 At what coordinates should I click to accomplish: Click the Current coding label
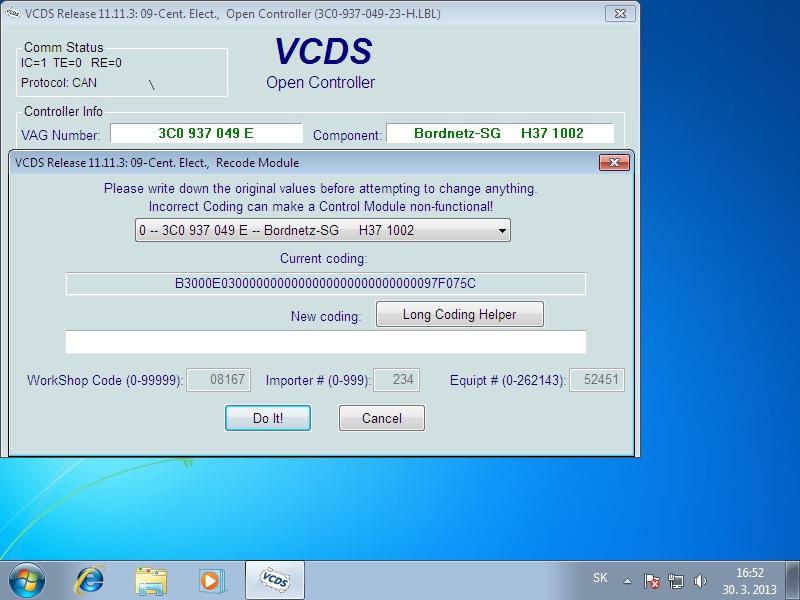coord(323,259)
